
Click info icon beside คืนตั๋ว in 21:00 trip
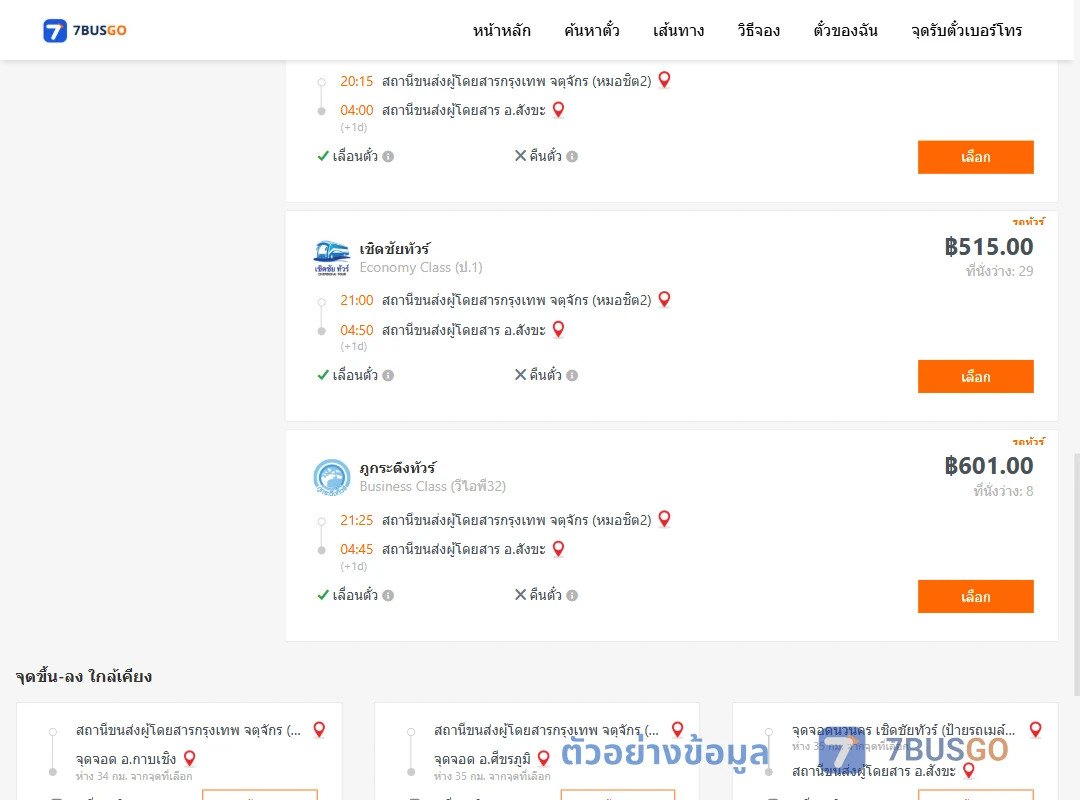(x=572, y=376)
